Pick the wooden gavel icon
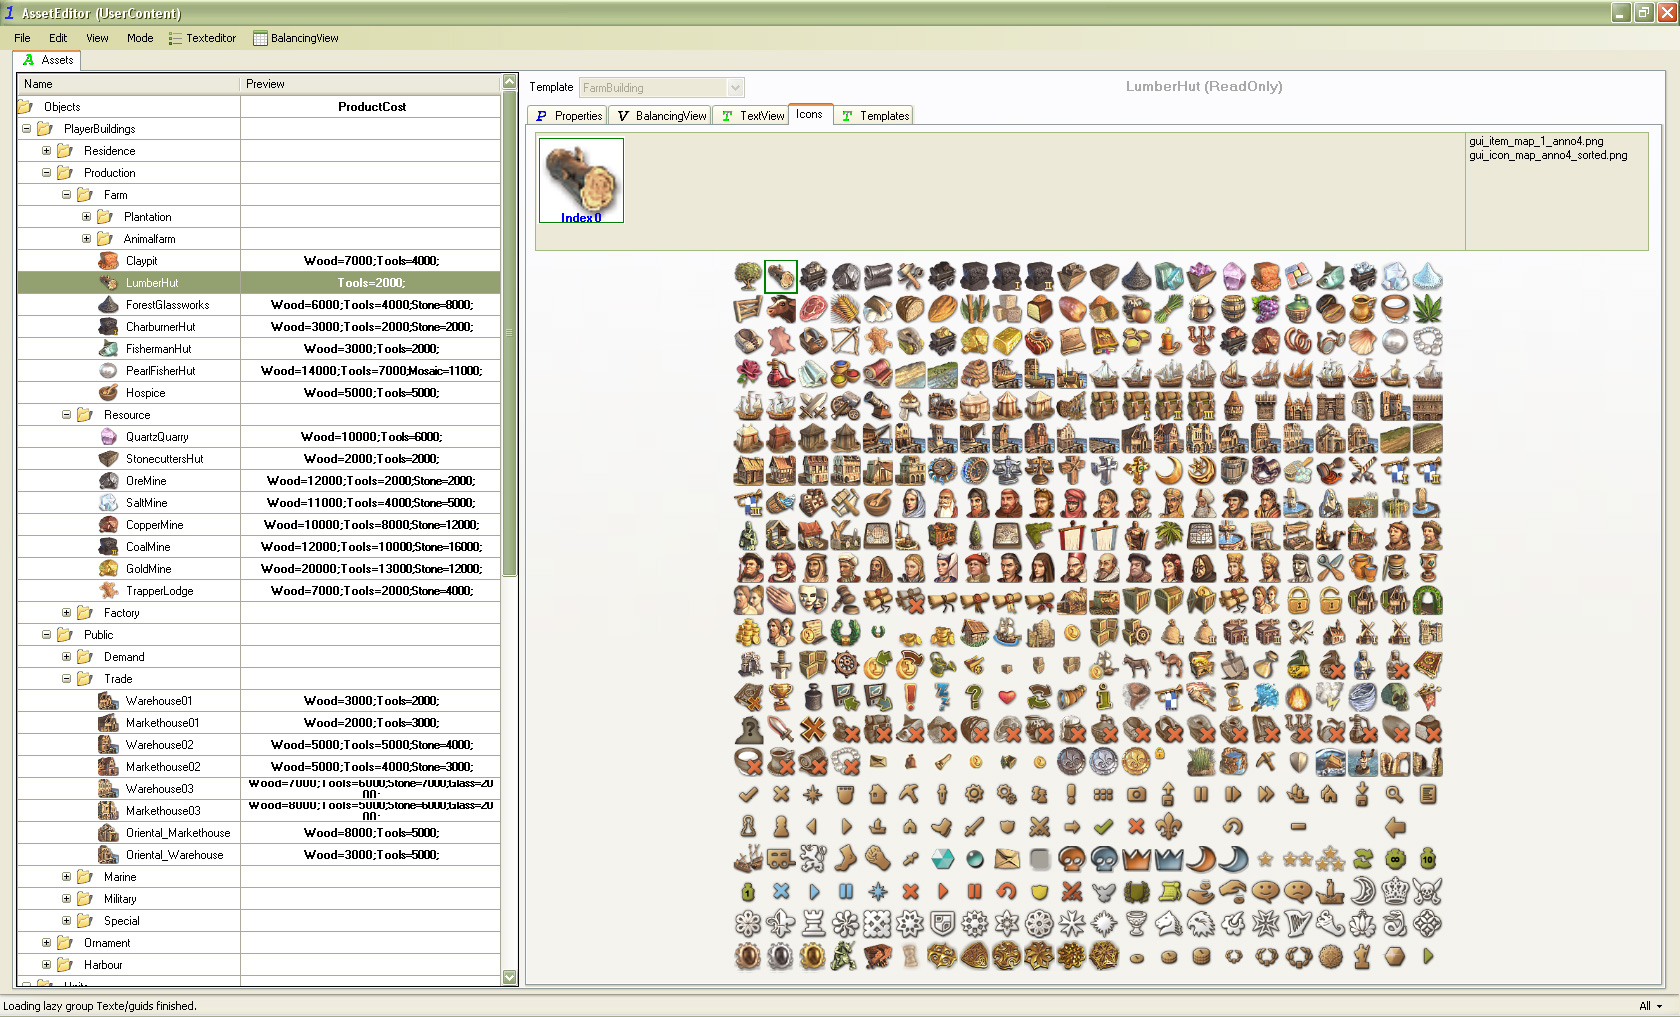The image size is (1680, 1017). coord(845,600)
